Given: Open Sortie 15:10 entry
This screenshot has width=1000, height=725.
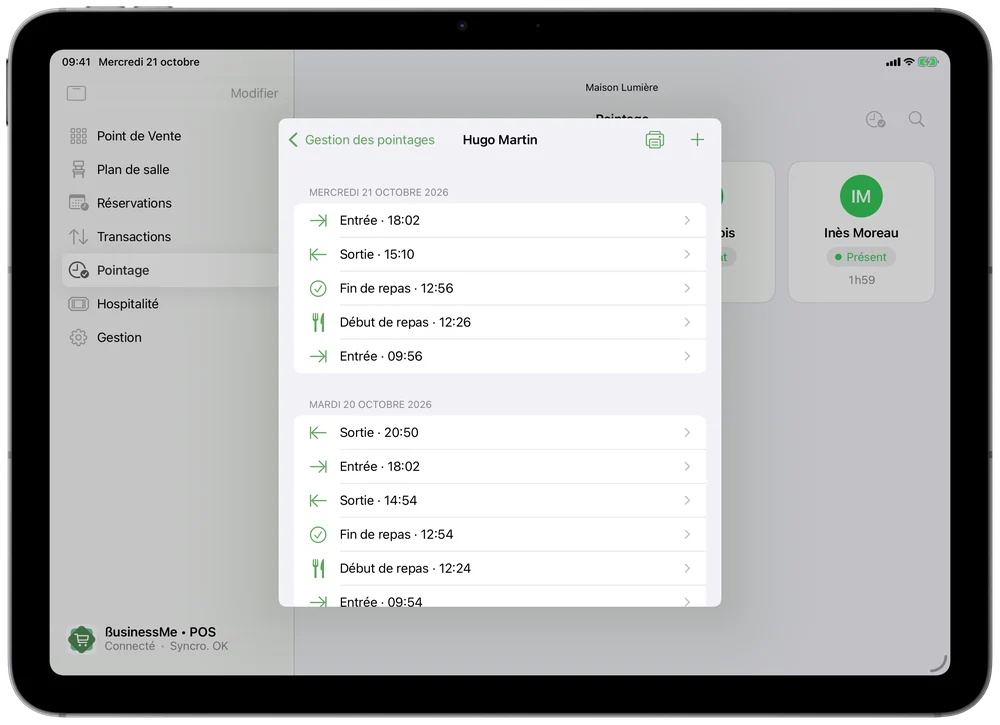Looking at the screenshot, I should 499,254.
